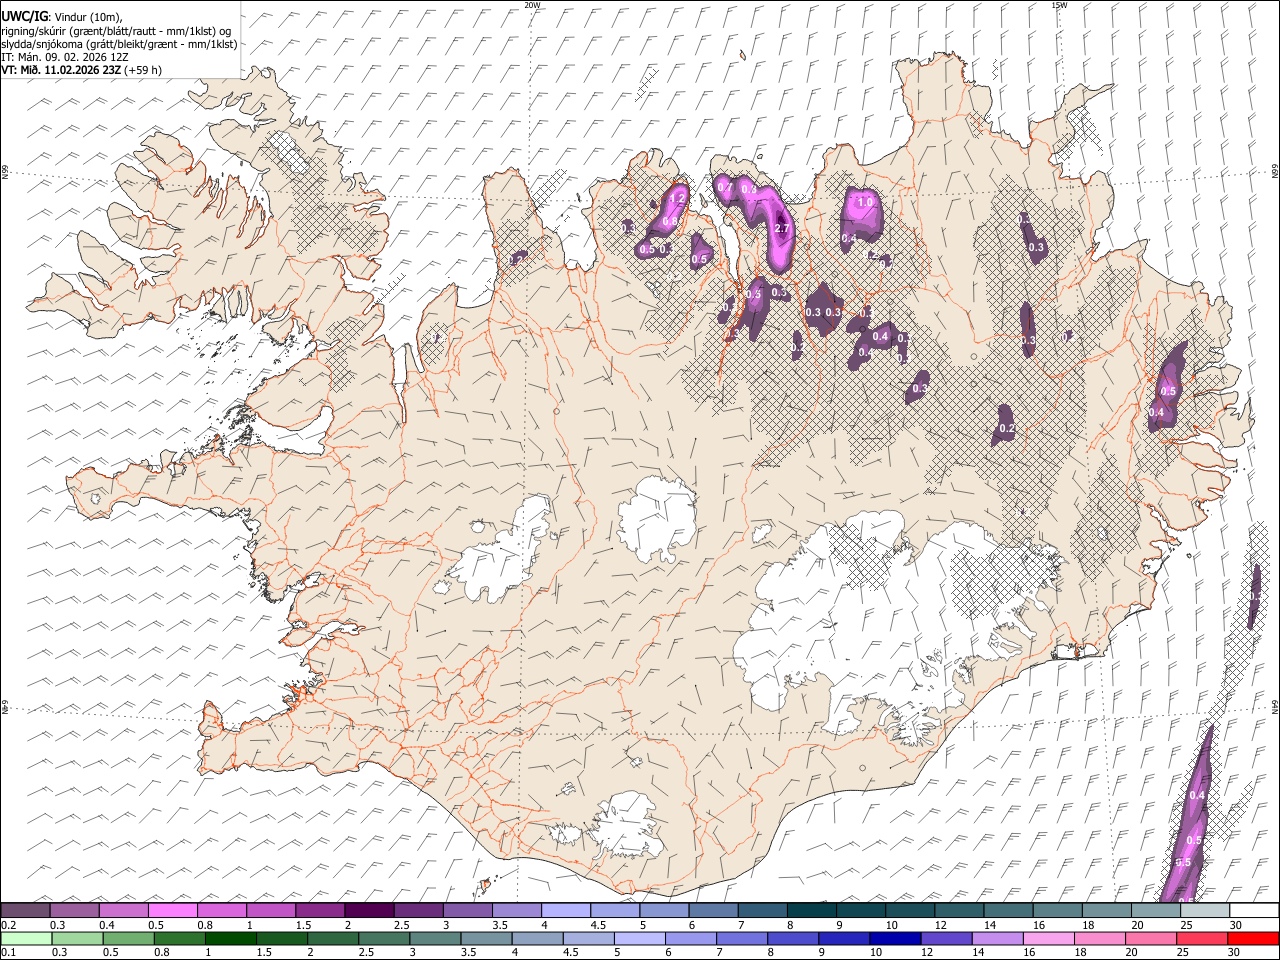Viewport: 1280px width, 960px height.
Task: Click the '1.2' snowfall value on the map
Action: (x=676, y=200)
